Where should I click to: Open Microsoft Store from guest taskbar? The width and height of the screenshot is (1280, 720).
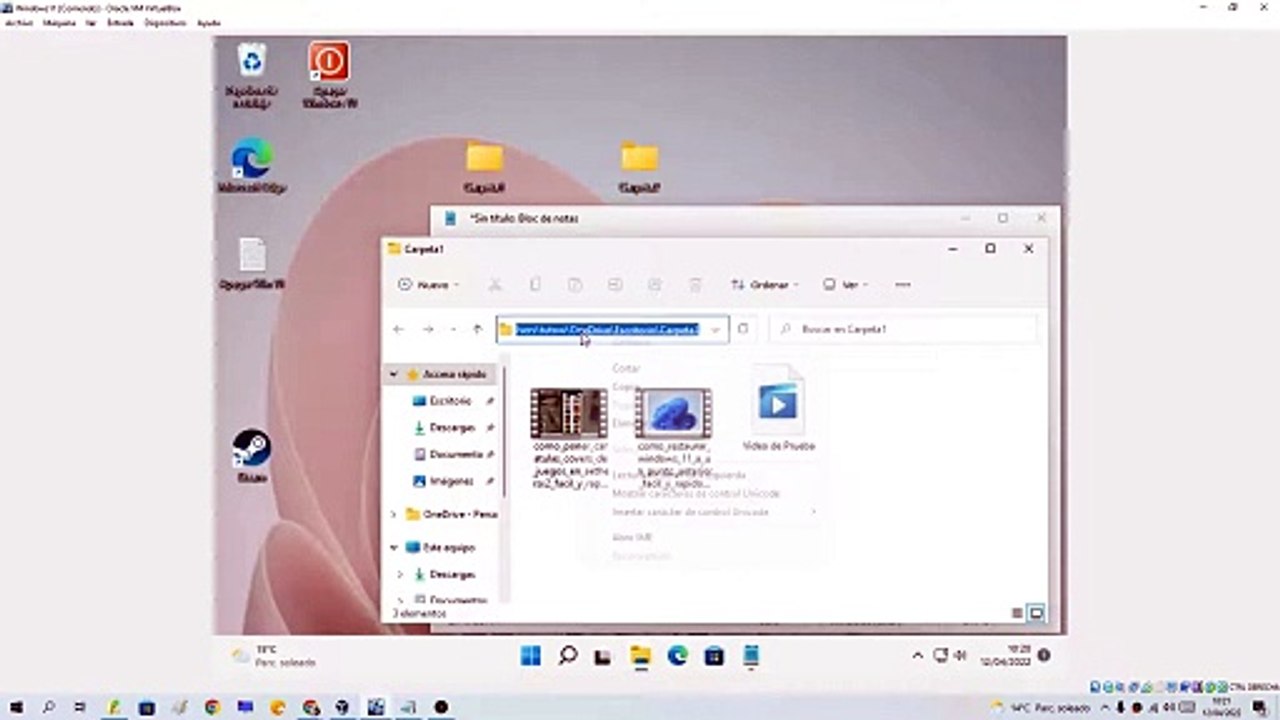[714, 656]
